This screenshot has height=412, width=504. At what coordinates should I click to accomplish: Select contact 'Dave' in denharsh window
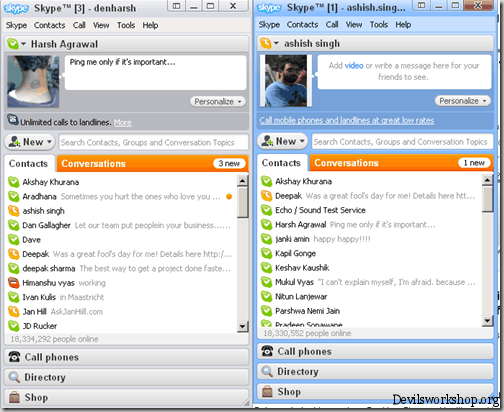click(x=122, y=240)
